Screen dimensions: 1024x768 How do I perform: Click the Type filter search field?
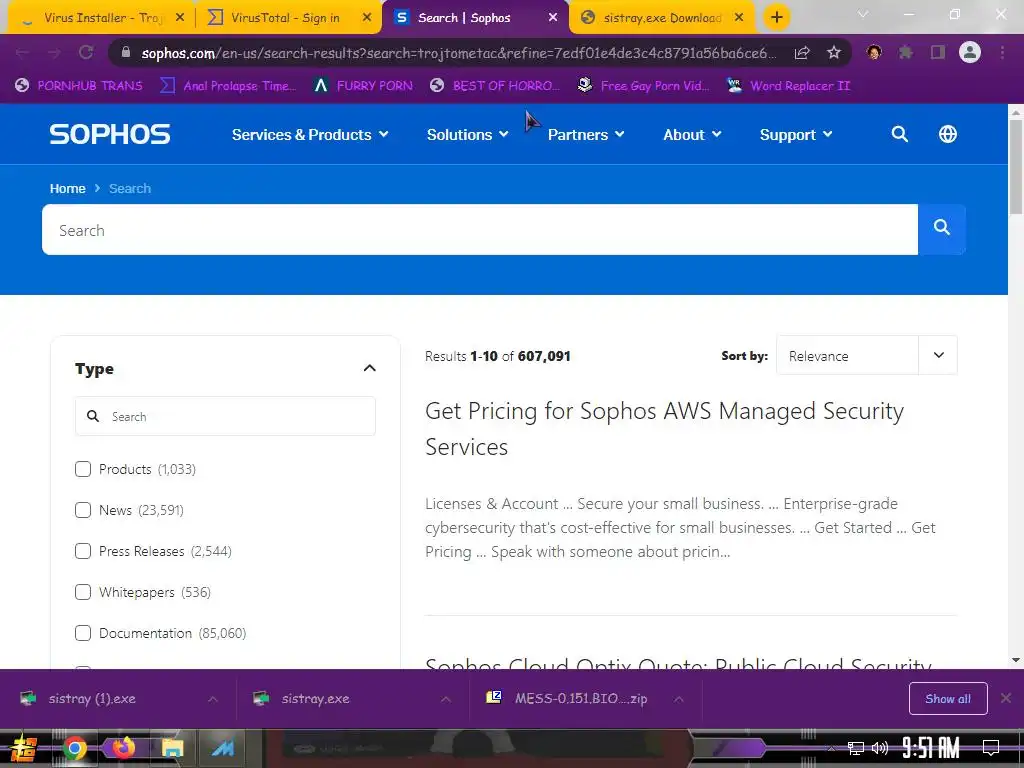coord(225,416)
